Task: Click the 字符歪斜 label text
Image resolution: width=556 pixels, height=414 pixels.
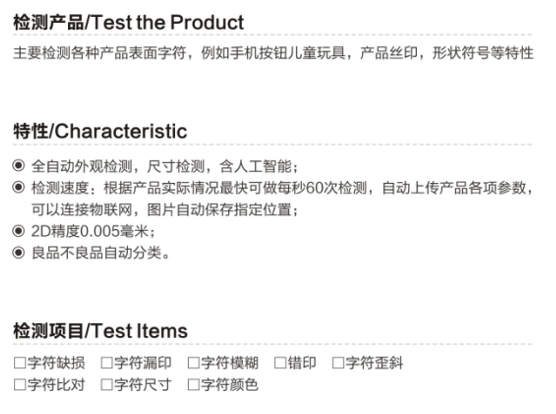Action: tap(374, 363)
